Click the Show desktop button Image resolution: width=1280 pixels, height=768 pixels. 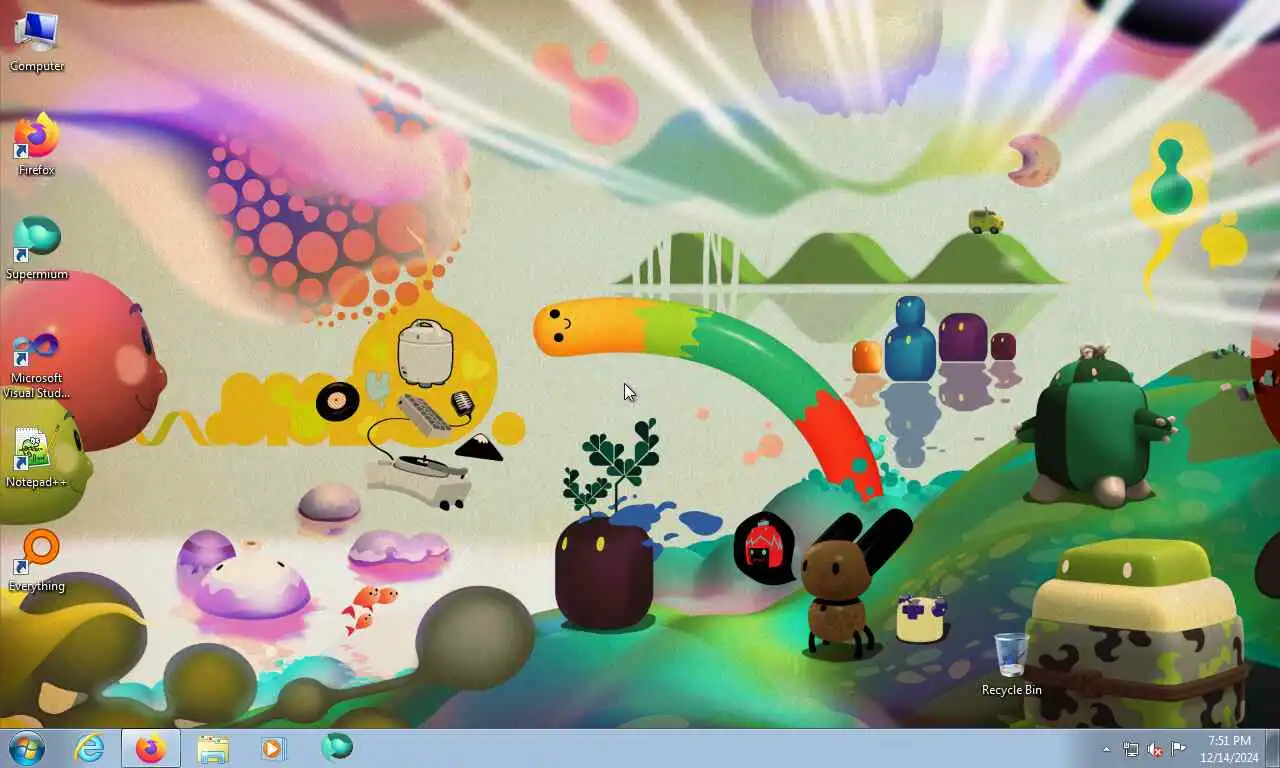click(1272, 748)
